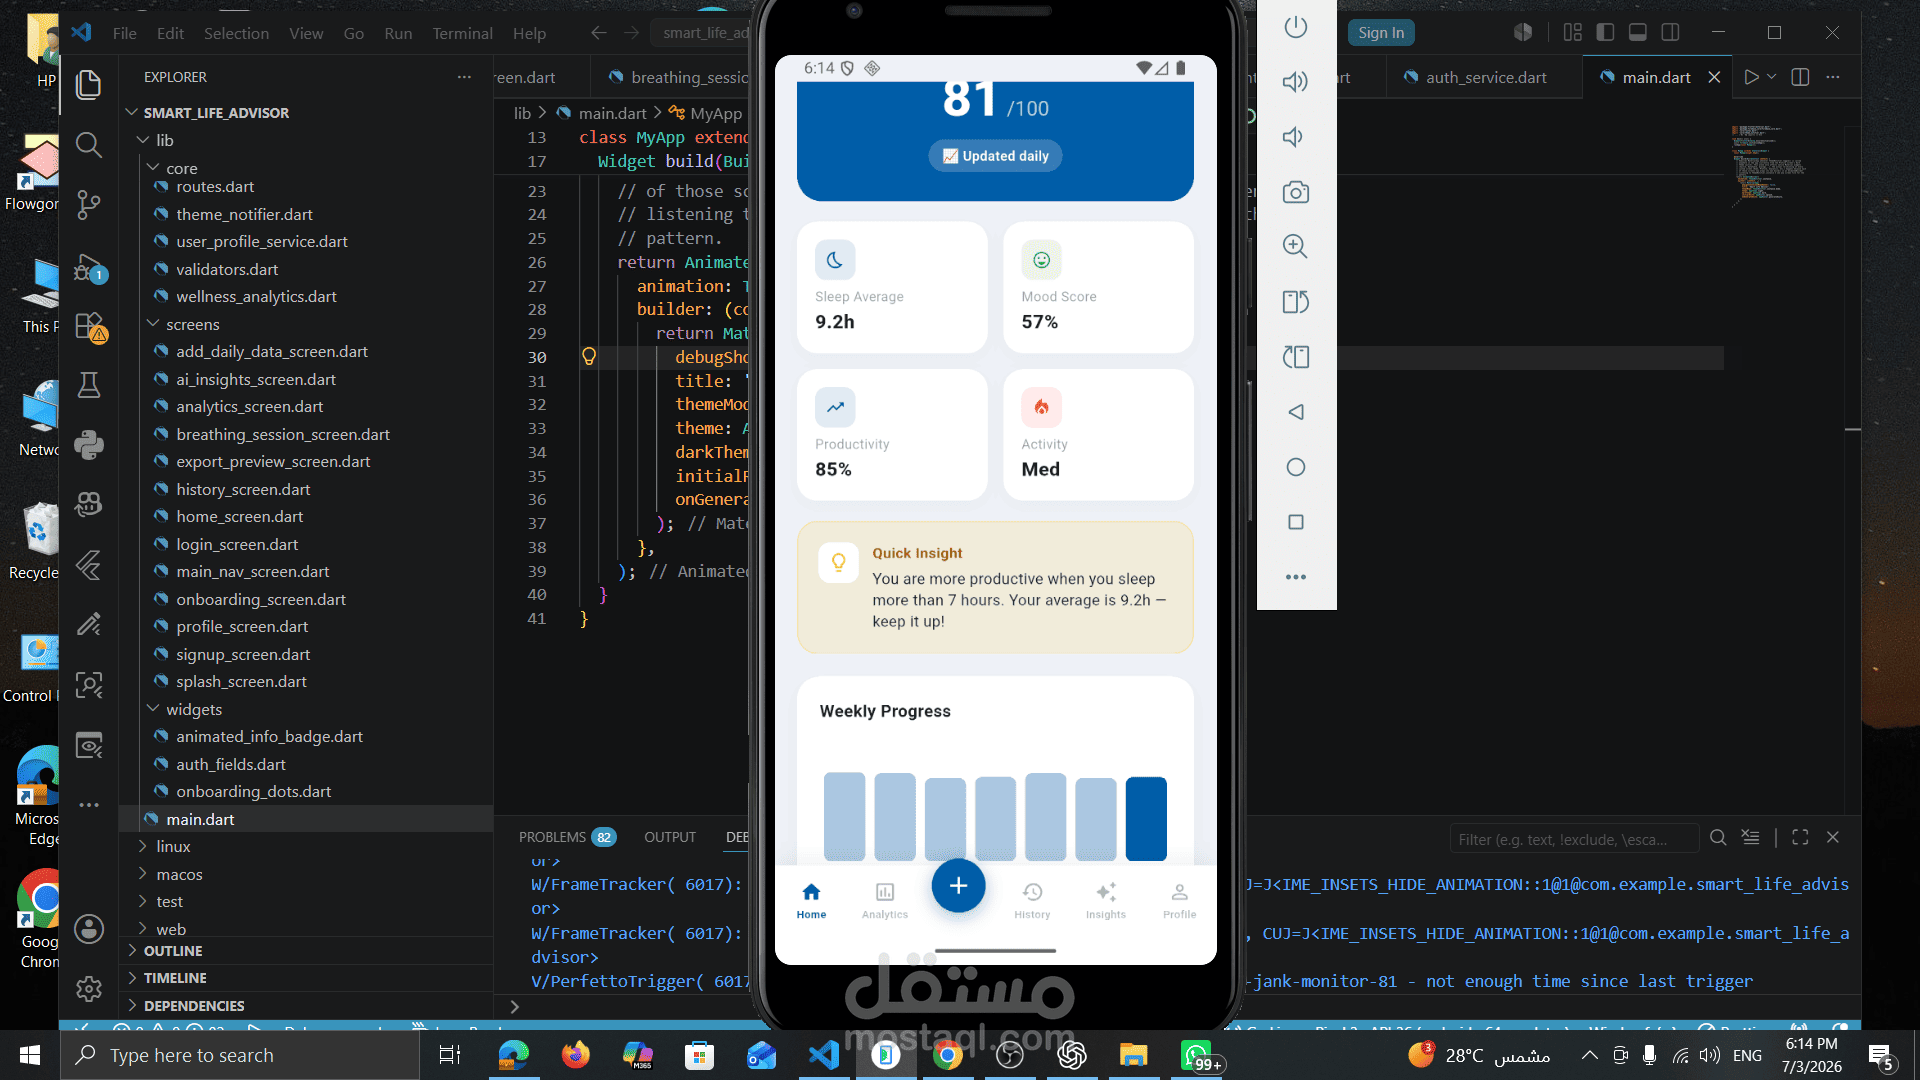The width and height of the screenshot is (1920, 1080).
Task: Click the lightbulb code action on line 30
Action: point(589,357)
